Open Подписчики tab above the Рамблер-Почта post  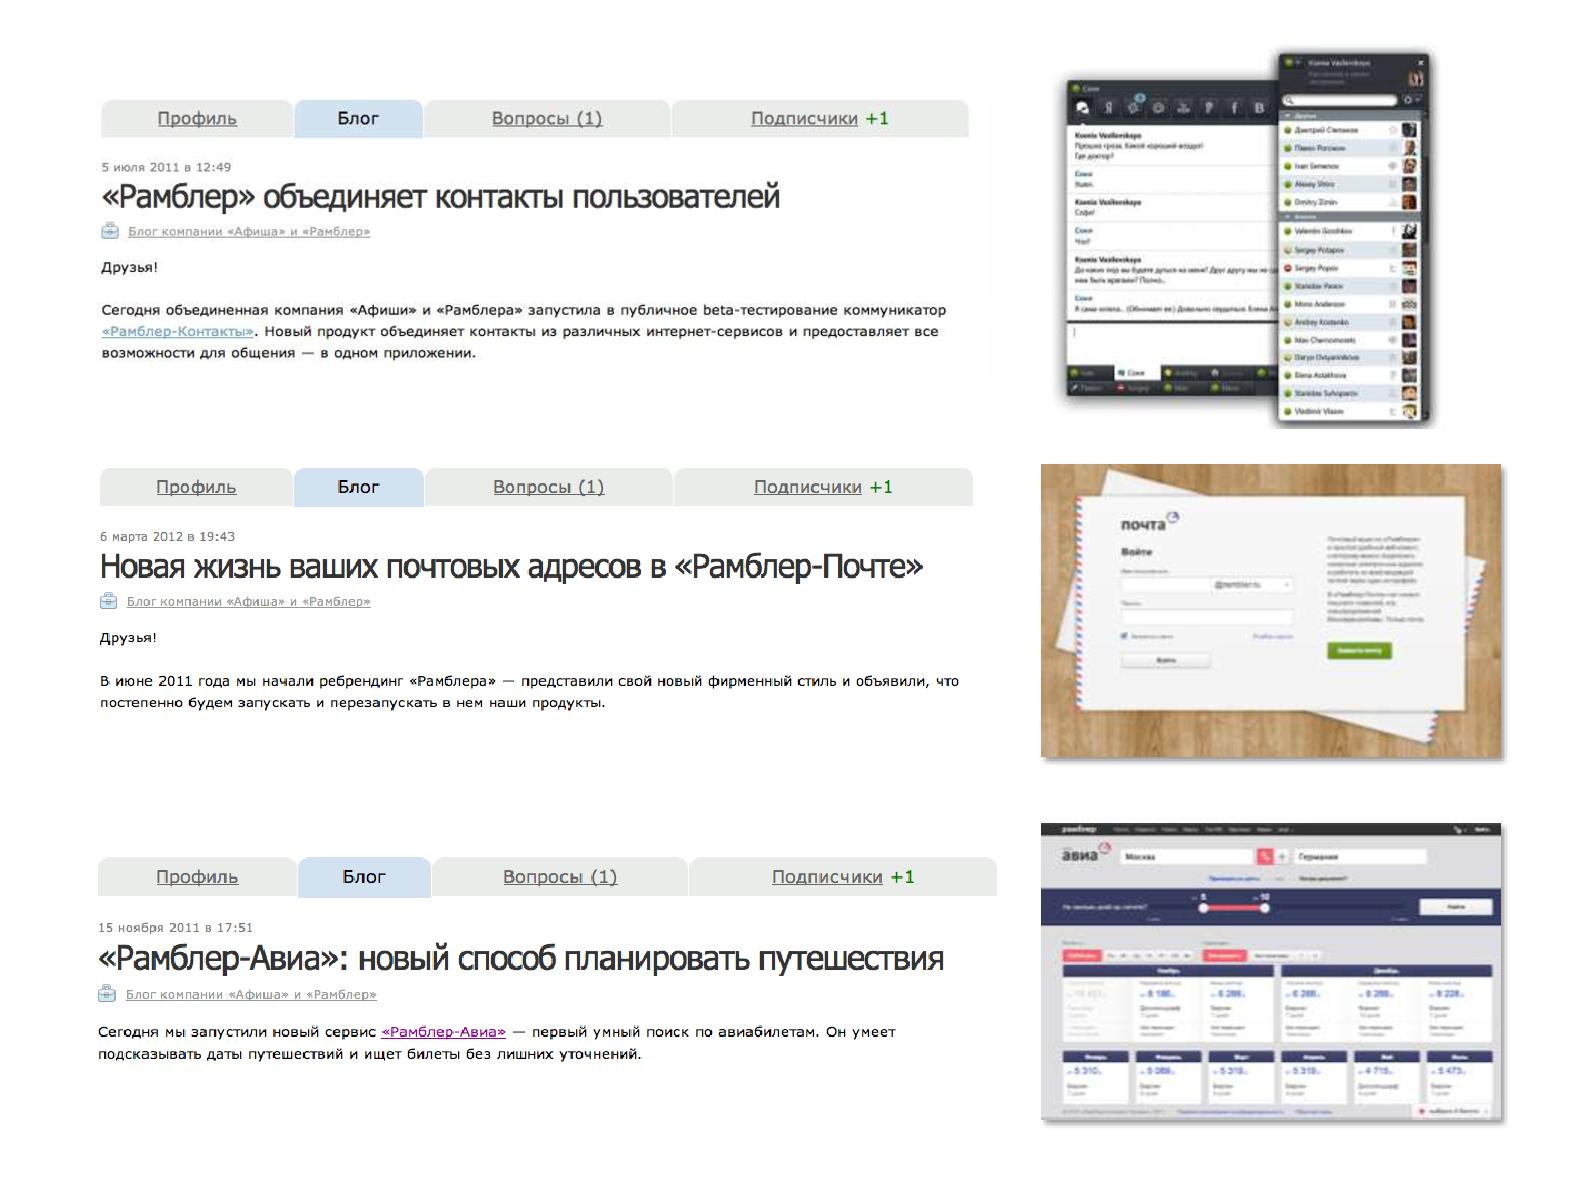click(823, 487)
